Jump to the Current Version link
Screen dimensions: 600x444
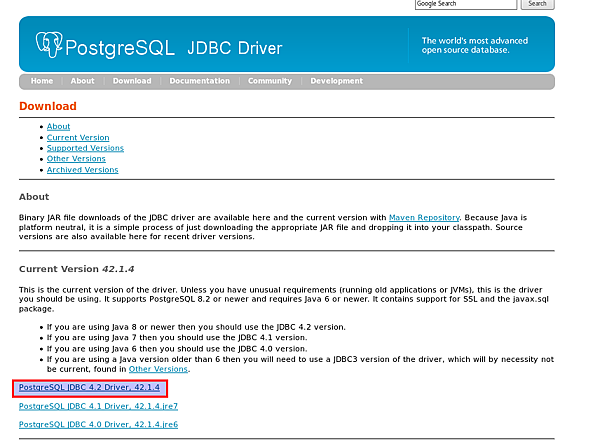[78, 137]
